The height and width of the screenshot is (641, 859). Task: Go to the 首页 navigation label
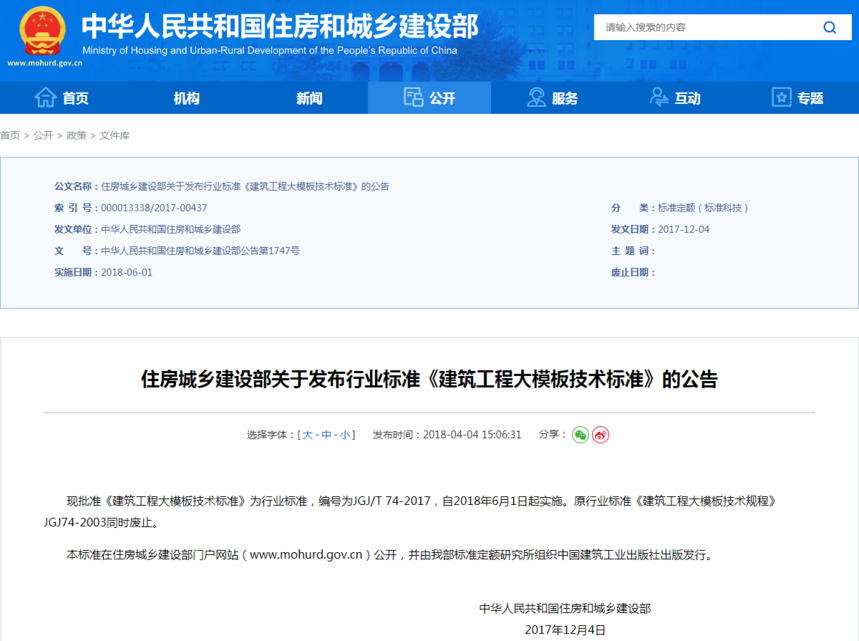point(76,98)
